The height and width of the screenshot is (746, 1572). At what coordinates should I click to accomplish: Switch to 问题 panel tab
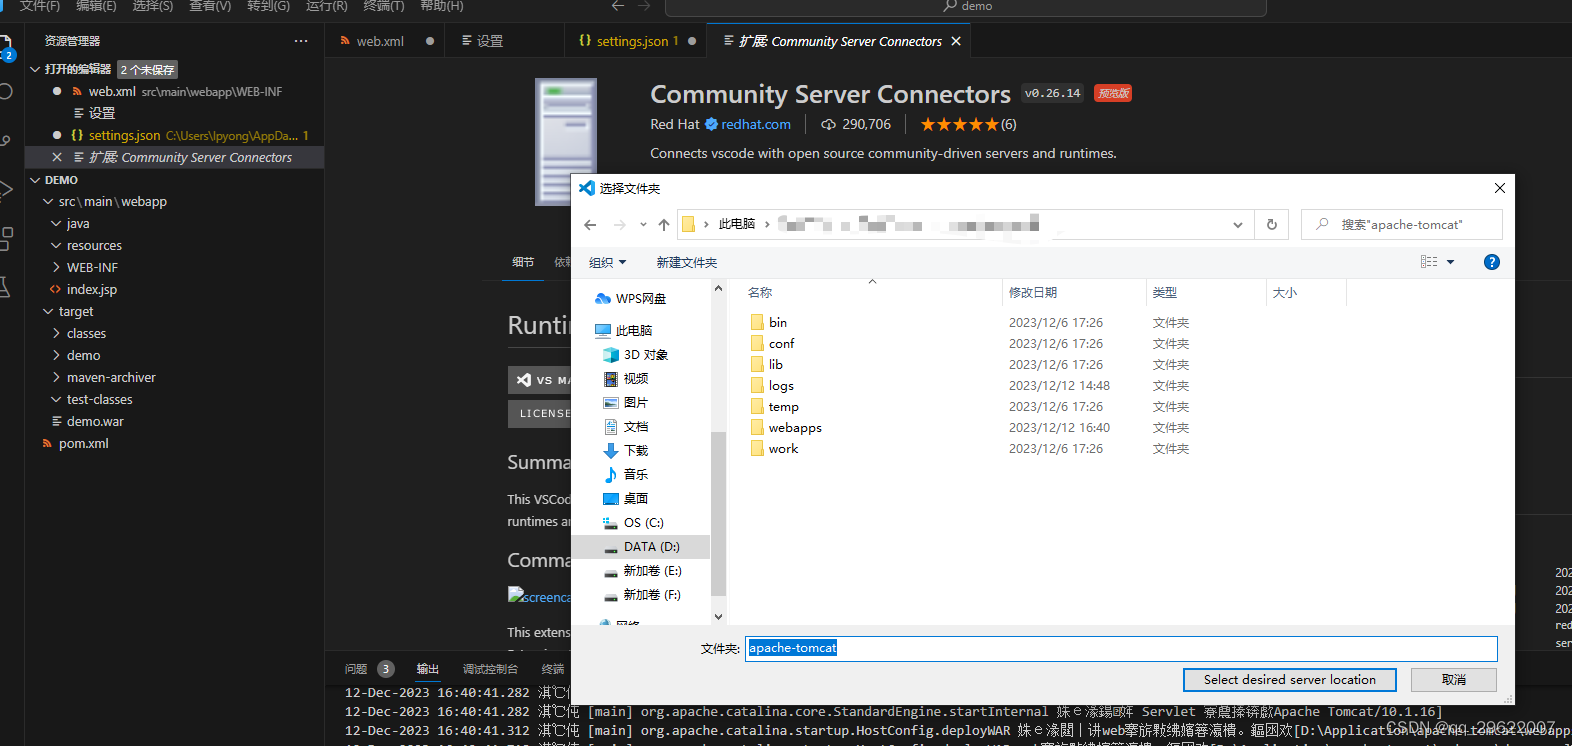[356, 669]
